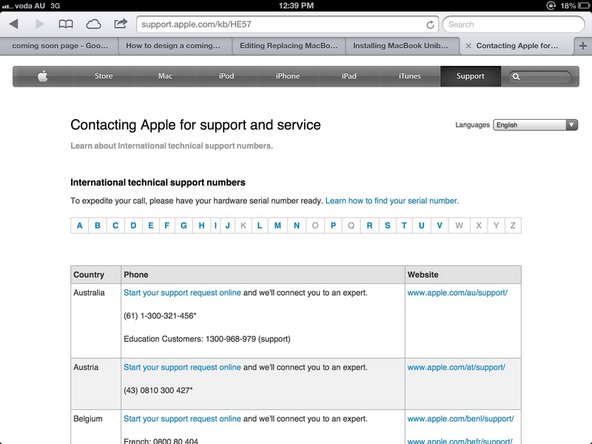Click the Website column header
Viewport: 592px width, 444px height.
tap(463, 275)
